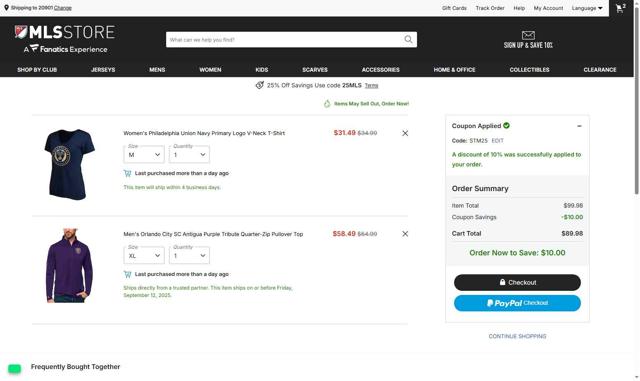Click the cart icon under Orlando City item
This screenshot has height=381, width=640.
coord(127,274)
